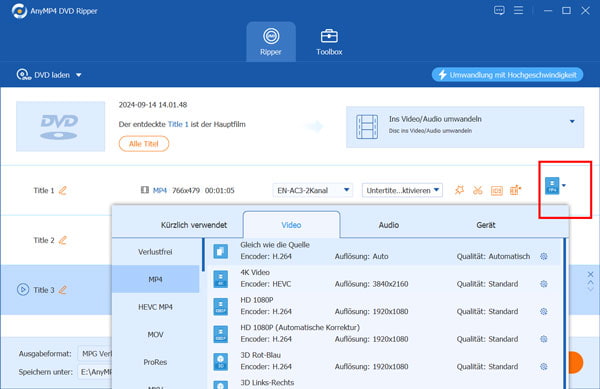The height and width of the screenshot is (389, 600).
Task: Click the AnyMP4 DVD Ripper logo
Action: tap(19, 11)
